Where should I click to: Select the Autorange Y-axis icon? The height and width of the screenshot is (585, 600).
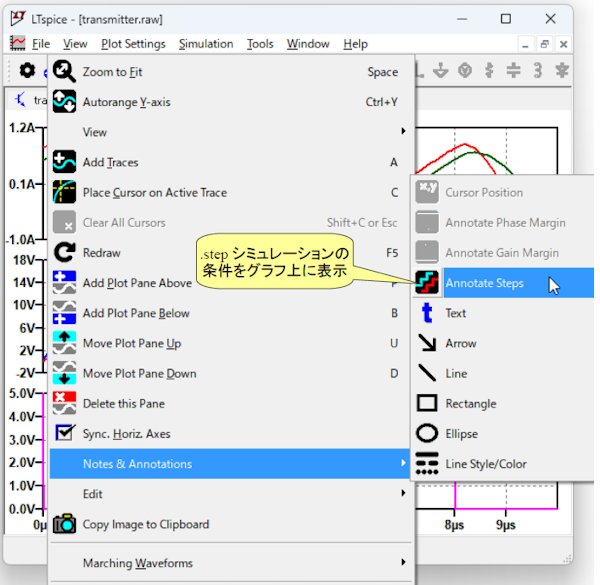(x=64, y=102)
